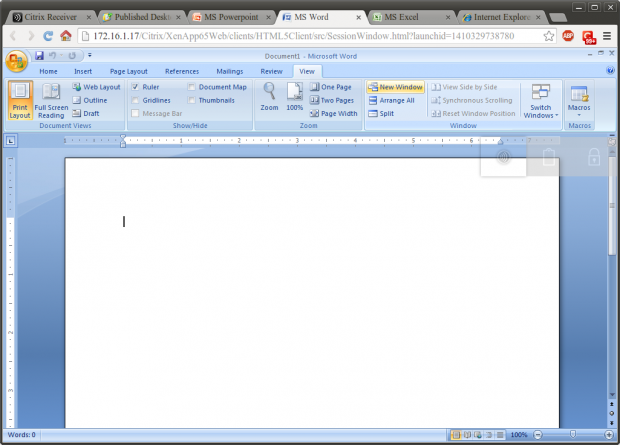Click Words: 0 in status bar
The height and width of the screenshot is (445, 620).
tap(21, 435)
